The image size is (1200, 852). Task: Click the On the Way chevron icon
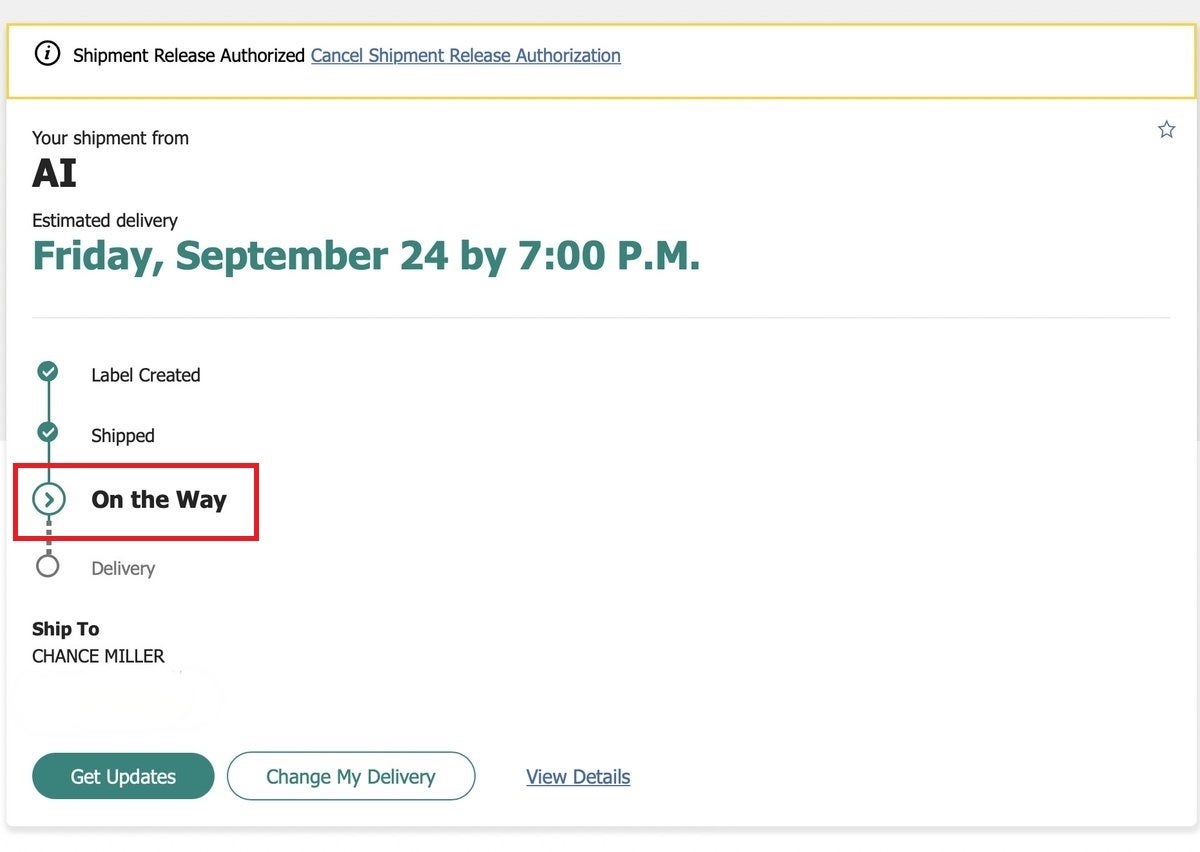point(48,499)
